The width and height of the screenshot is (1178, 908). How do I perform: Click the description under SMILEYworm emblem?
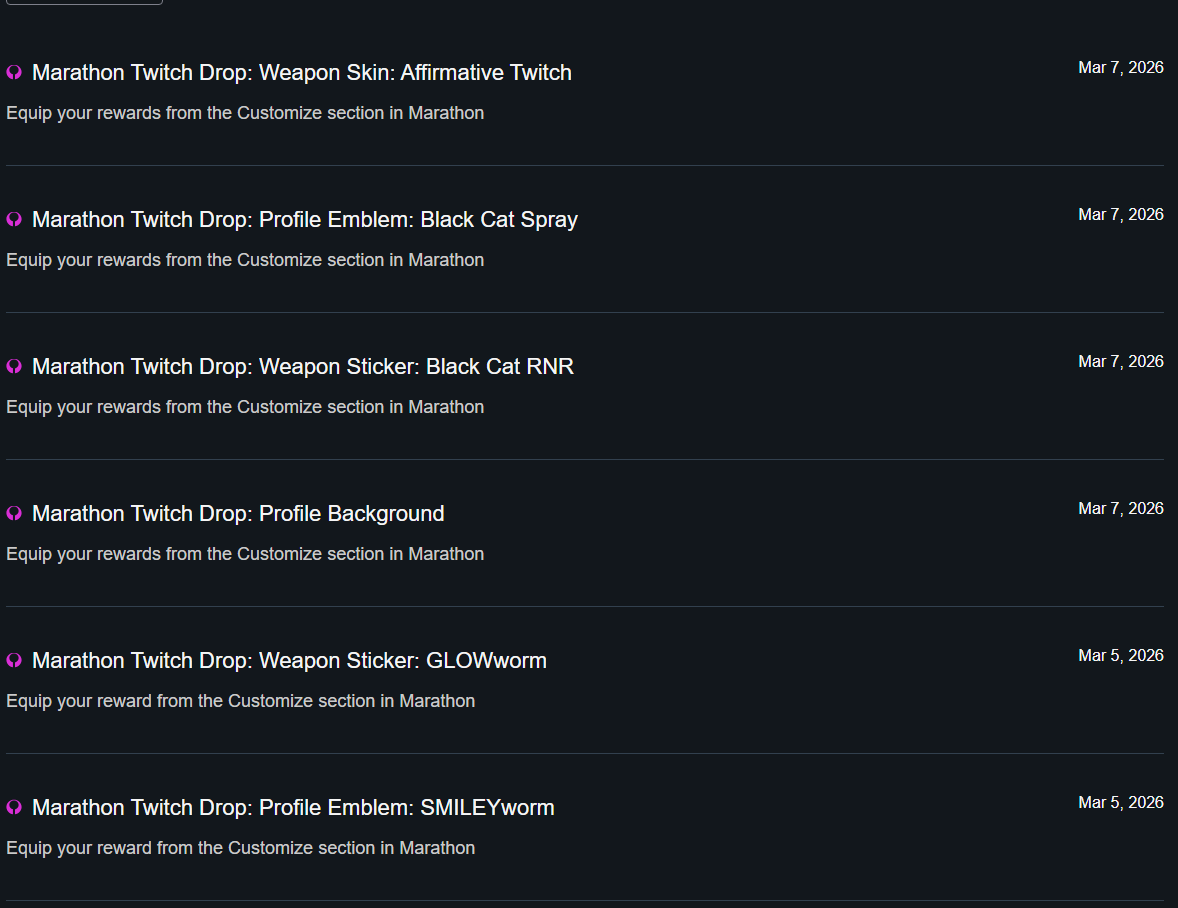pos(240,848)
